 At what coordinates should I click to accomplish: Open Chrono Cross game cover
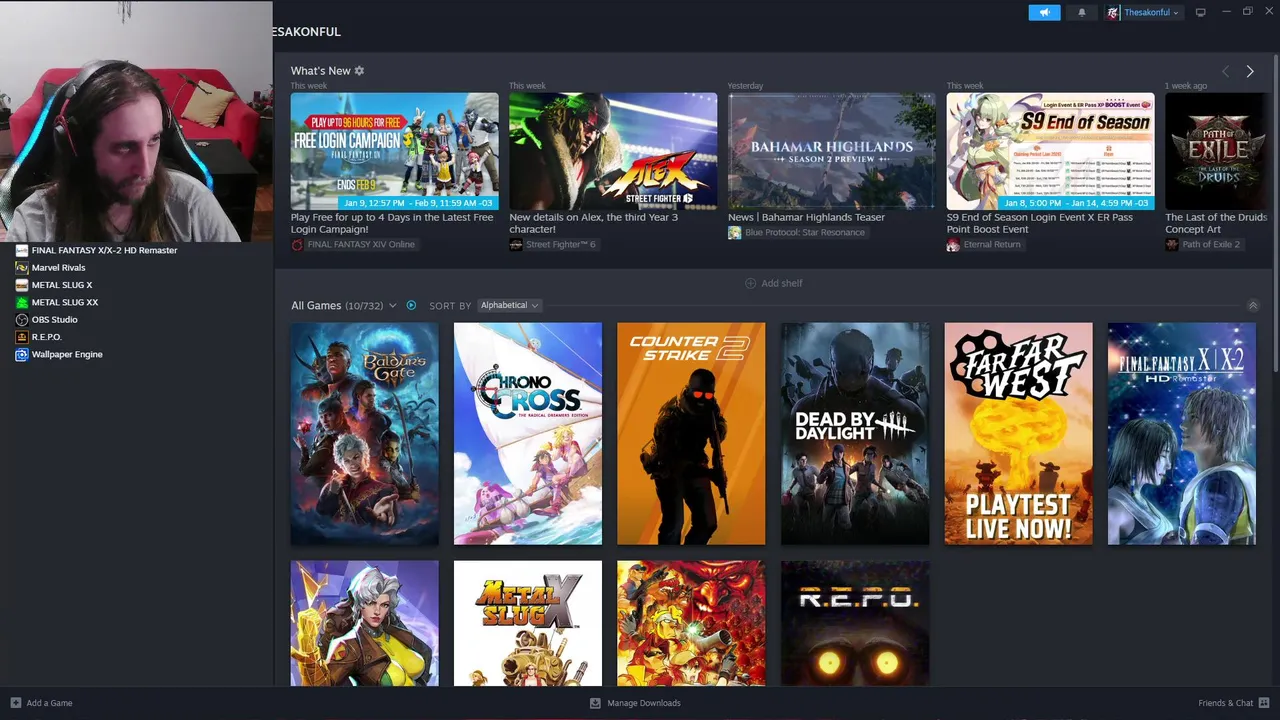tap(528, 433)
